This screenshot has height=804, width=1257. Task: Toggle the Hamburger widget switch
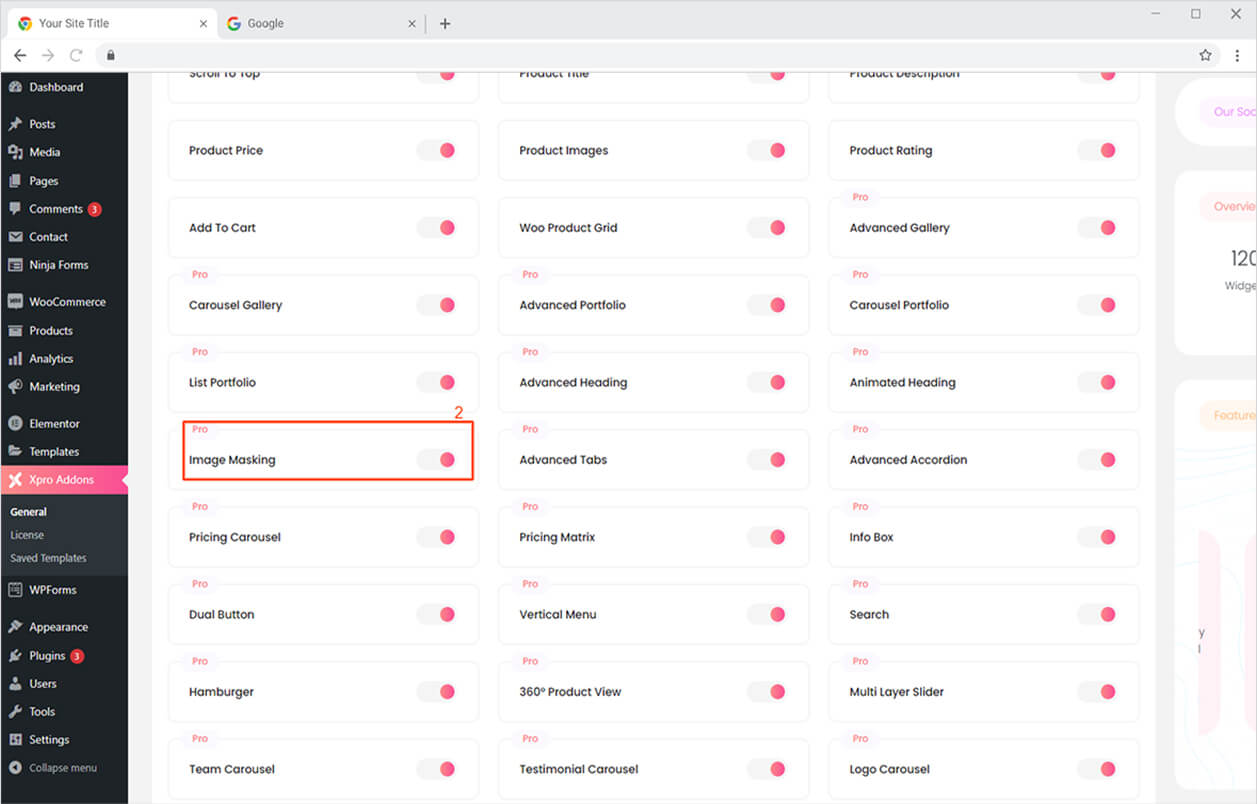(436, 692)
